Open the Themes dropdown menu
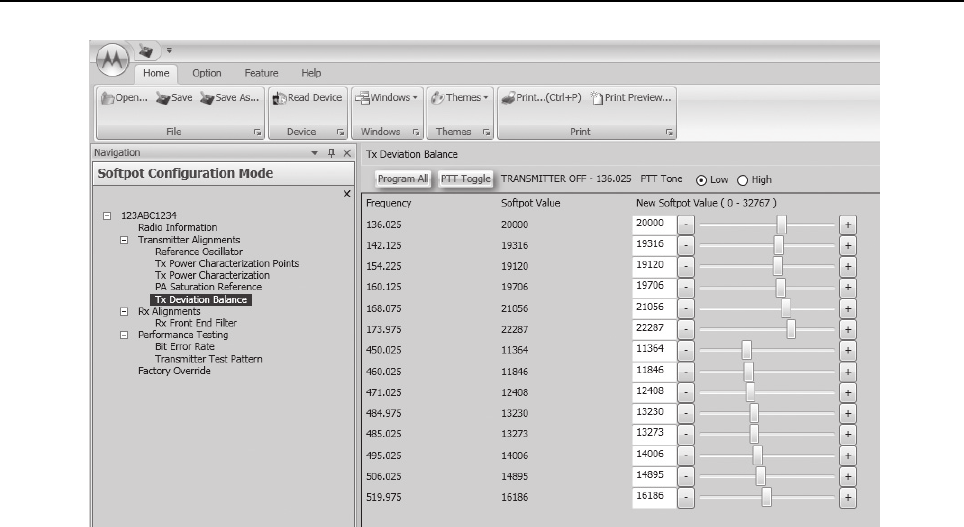 459,98
